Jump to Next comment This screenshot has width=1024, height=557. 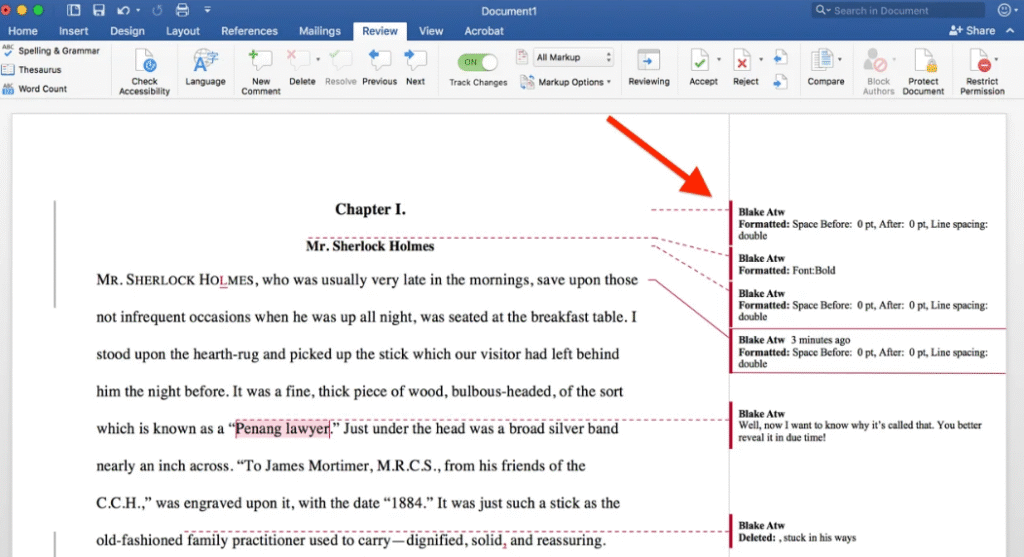coord(415,60)
